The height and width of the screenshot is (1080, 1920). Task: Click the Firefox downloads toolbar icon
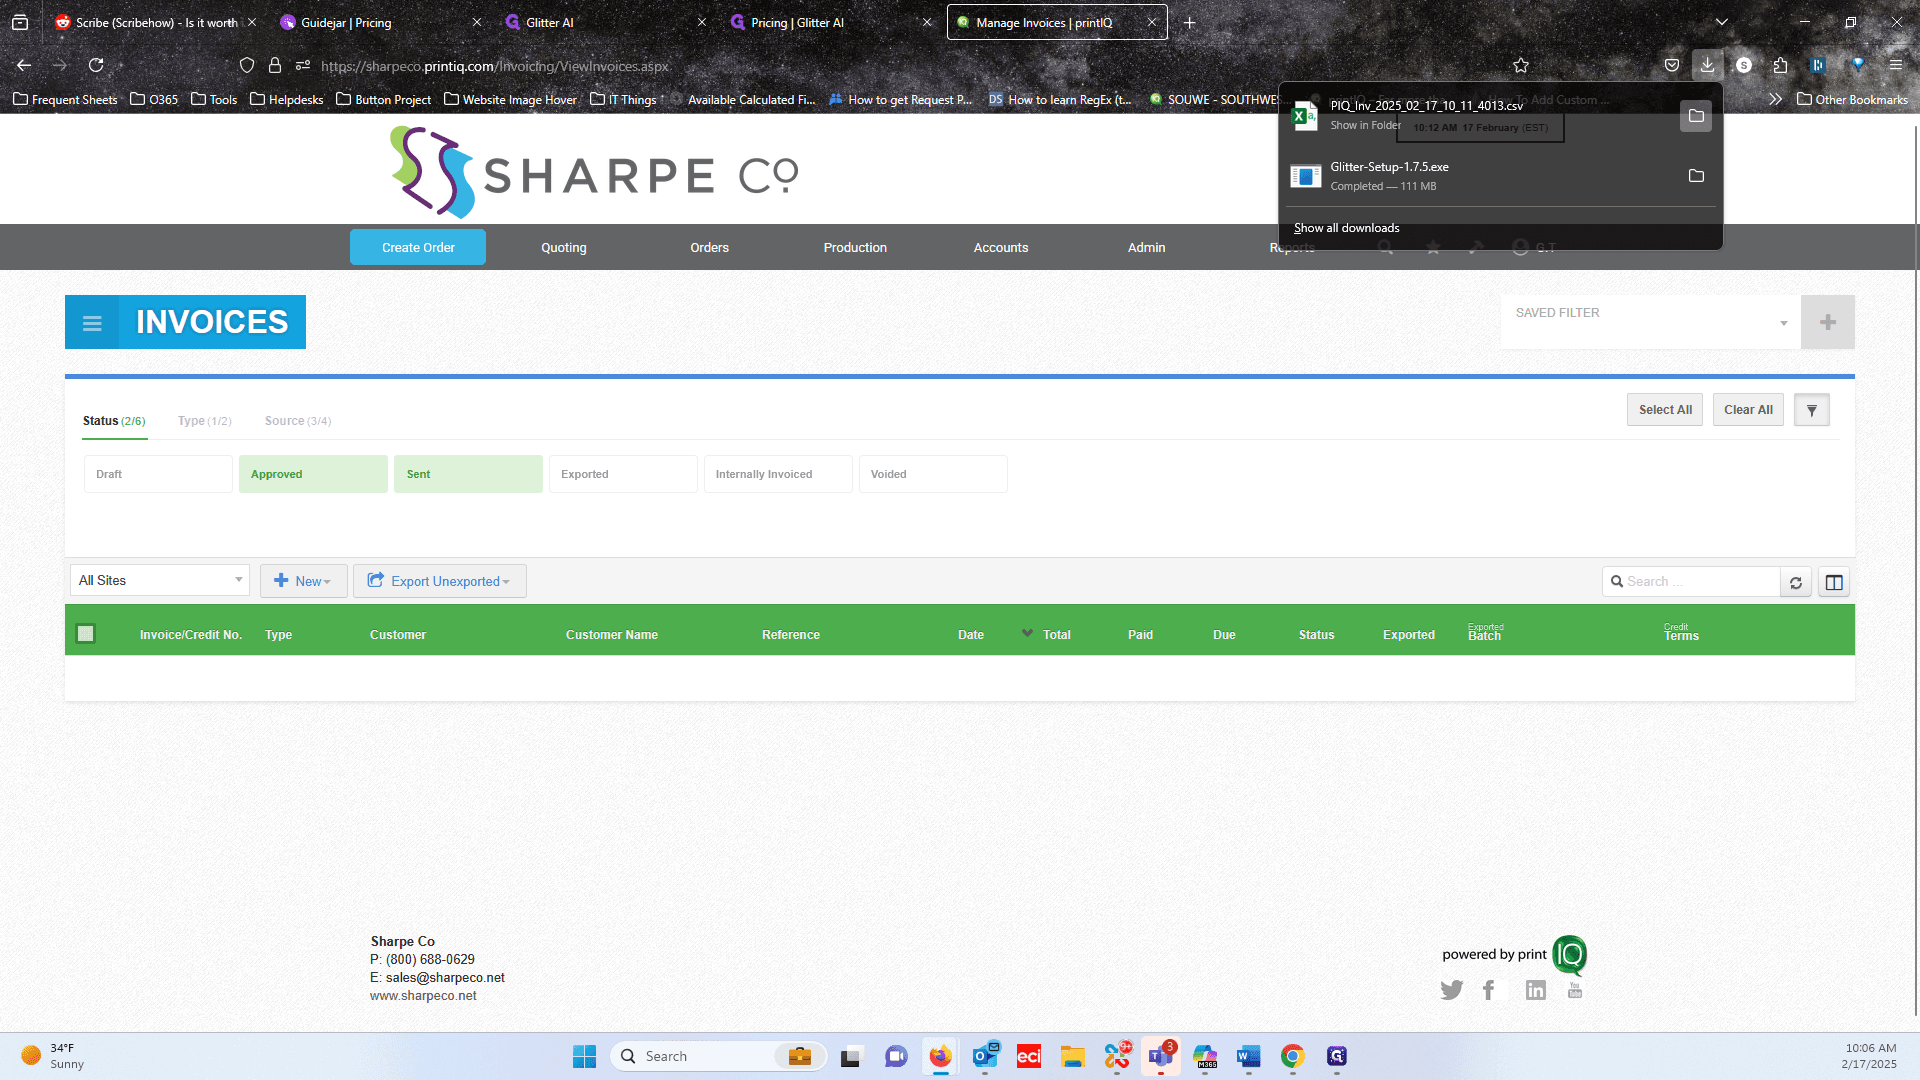1707,65
